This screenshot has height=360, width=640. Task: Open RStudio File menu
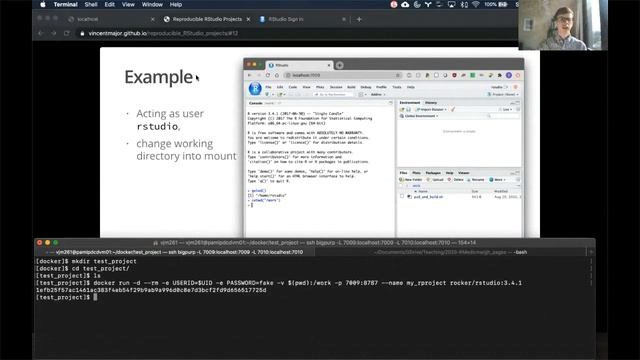[x=268, y=87]
